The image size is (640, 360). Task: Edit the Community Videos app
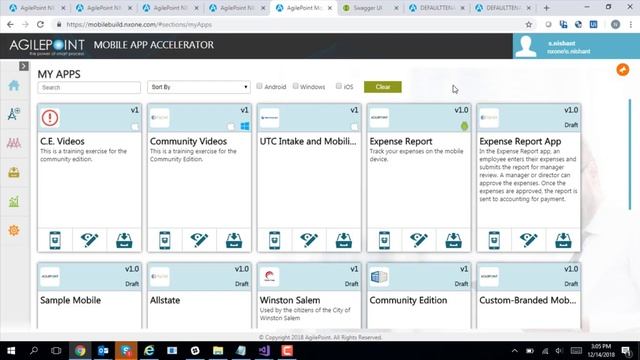(199, 240)
